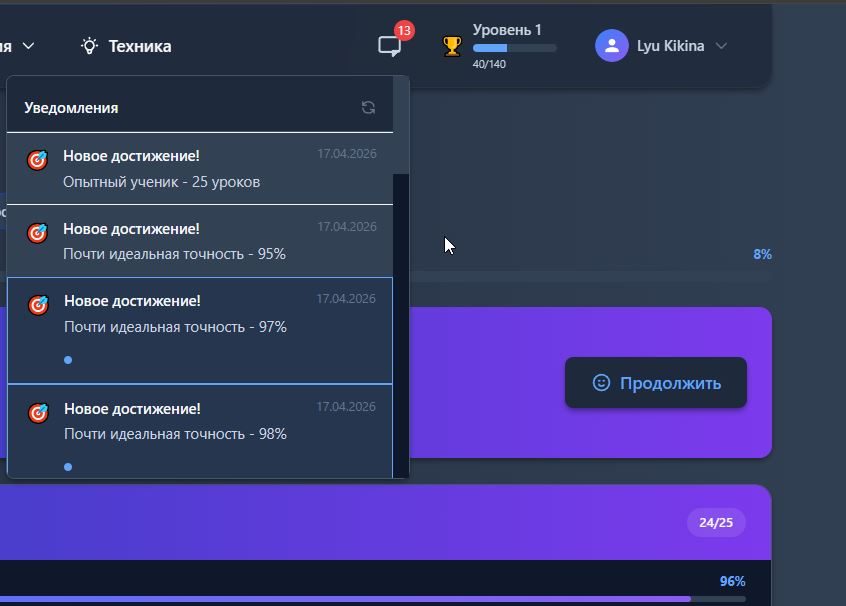Click the target icon of the 98% accuracy notification

pos(38,413)
